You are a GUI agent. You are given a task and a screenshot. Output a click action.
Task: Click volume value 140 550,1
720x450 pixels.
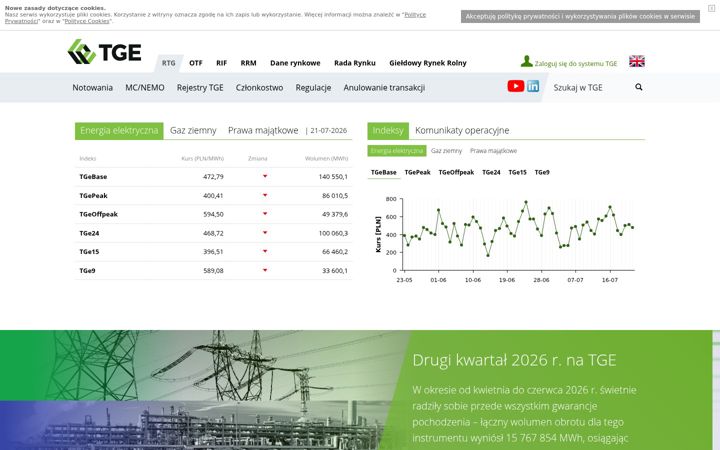point(333,177)
